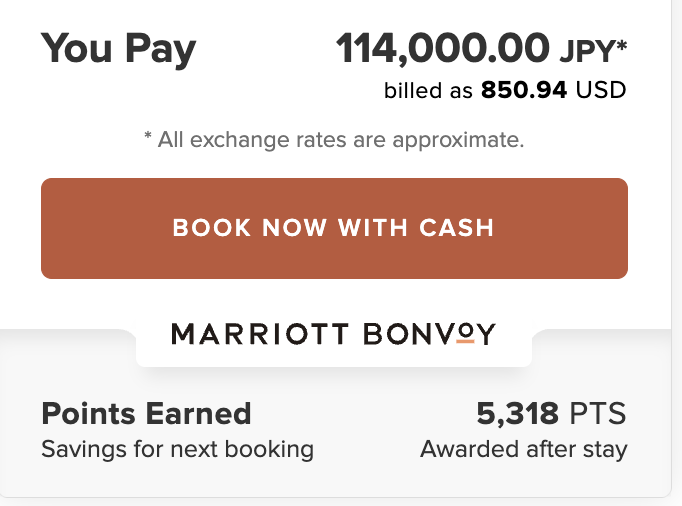Screen dimensions: 682x506
Task: Click the Points Earned heading
Action: pos(146,413)
